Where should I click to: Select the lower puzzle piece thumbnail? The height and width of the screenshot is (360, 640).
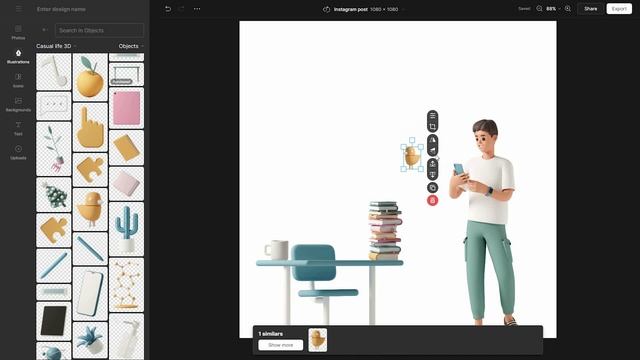53,230
